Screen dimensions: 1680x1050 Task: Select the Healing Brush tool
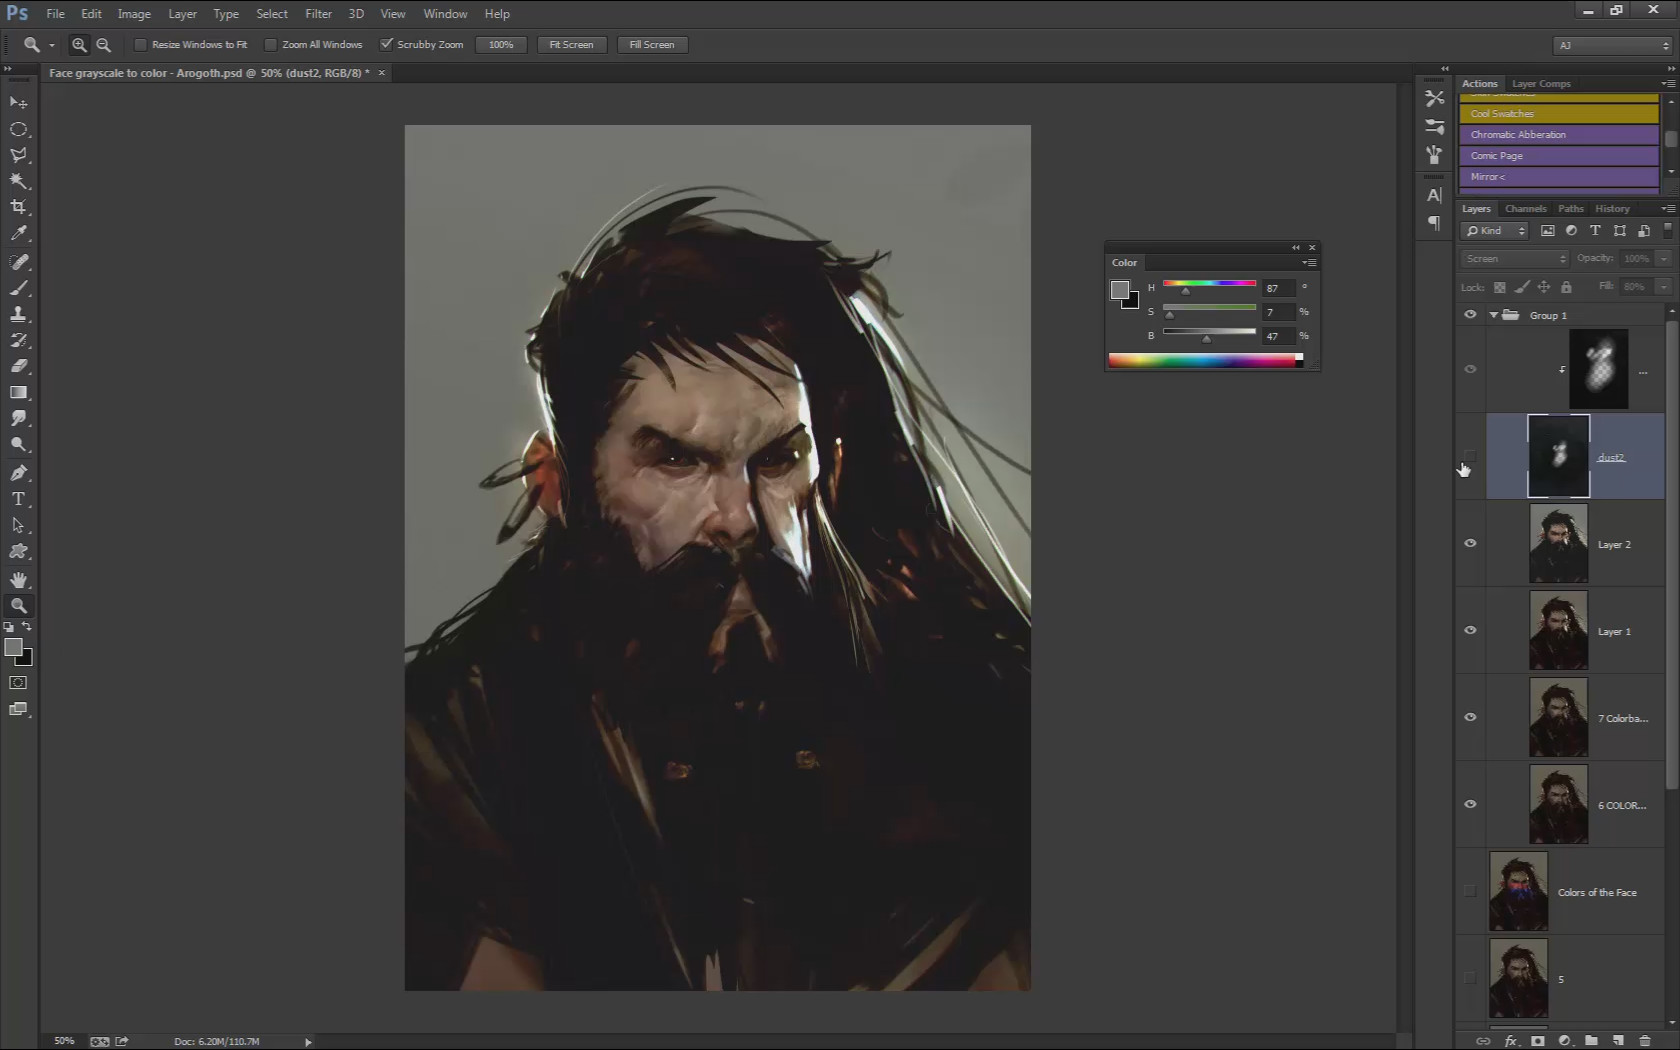coord(18,262)
